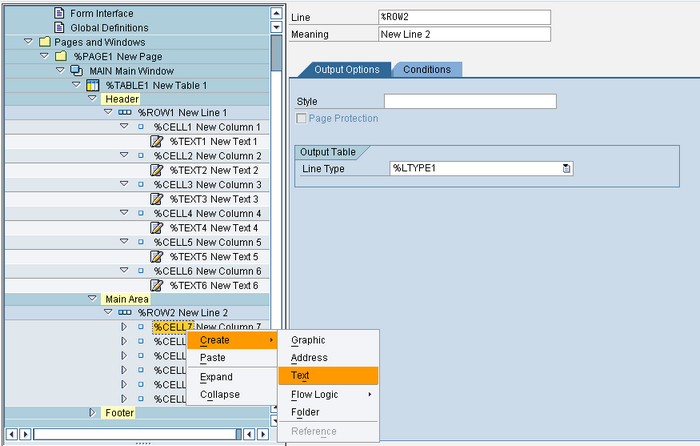Click the tree scroll-down arrow below scroll-up
The height and width of the screenshot is (446, 700).
point(276,27)
